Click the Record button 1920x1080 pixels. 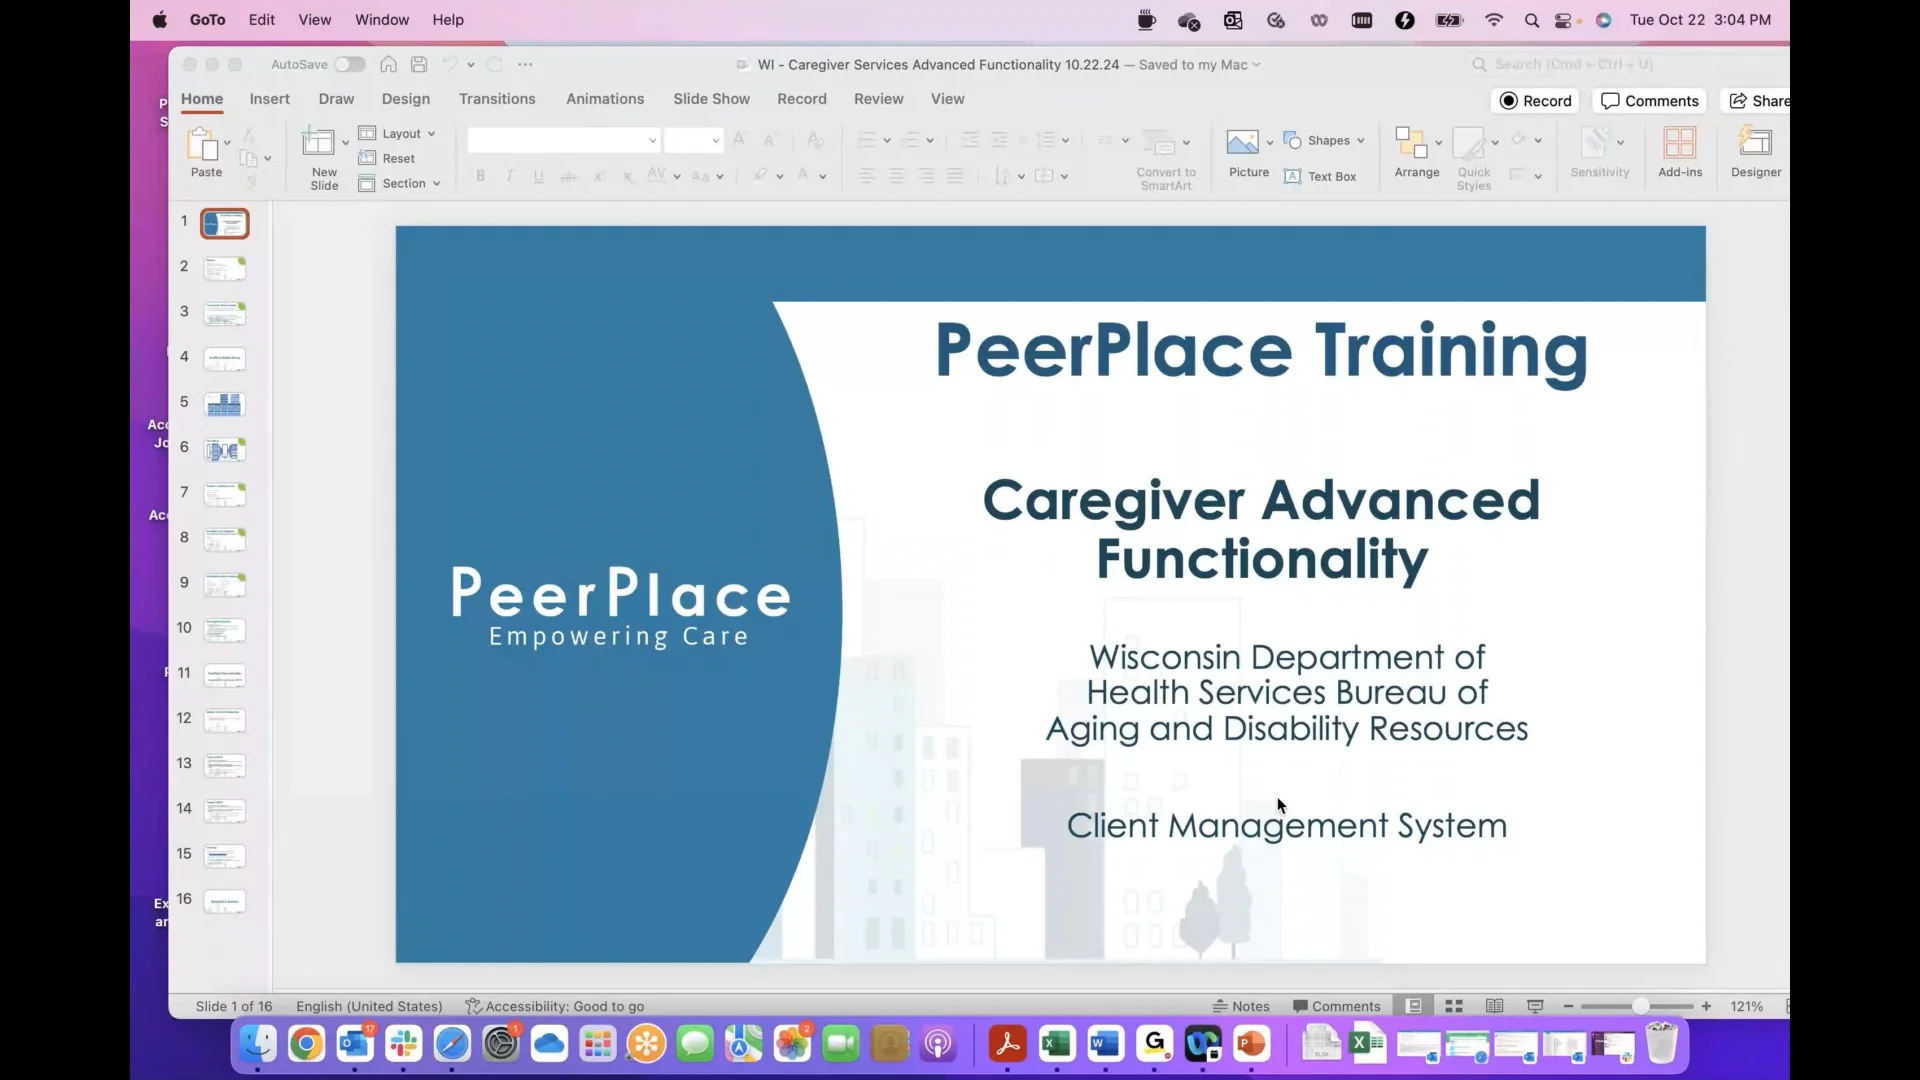(1535, 100)
